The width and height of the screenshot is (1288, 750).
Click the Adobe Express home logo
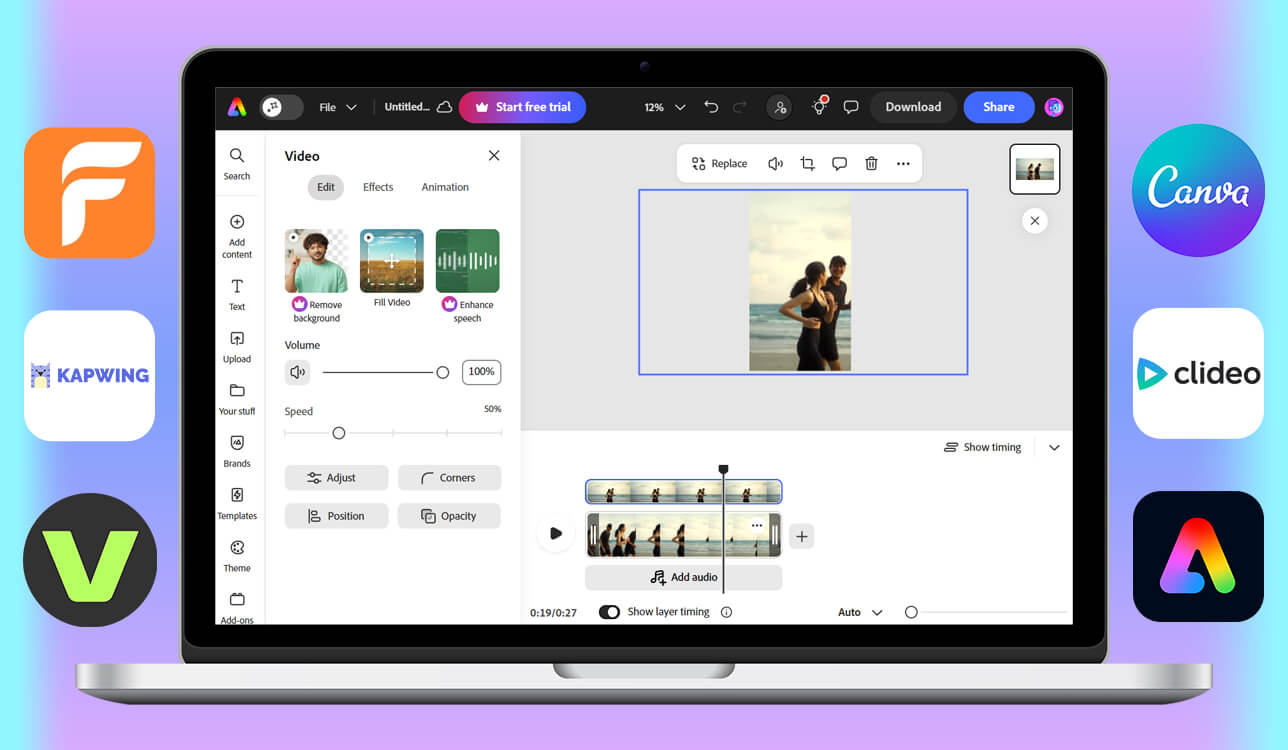click(237, 107)
